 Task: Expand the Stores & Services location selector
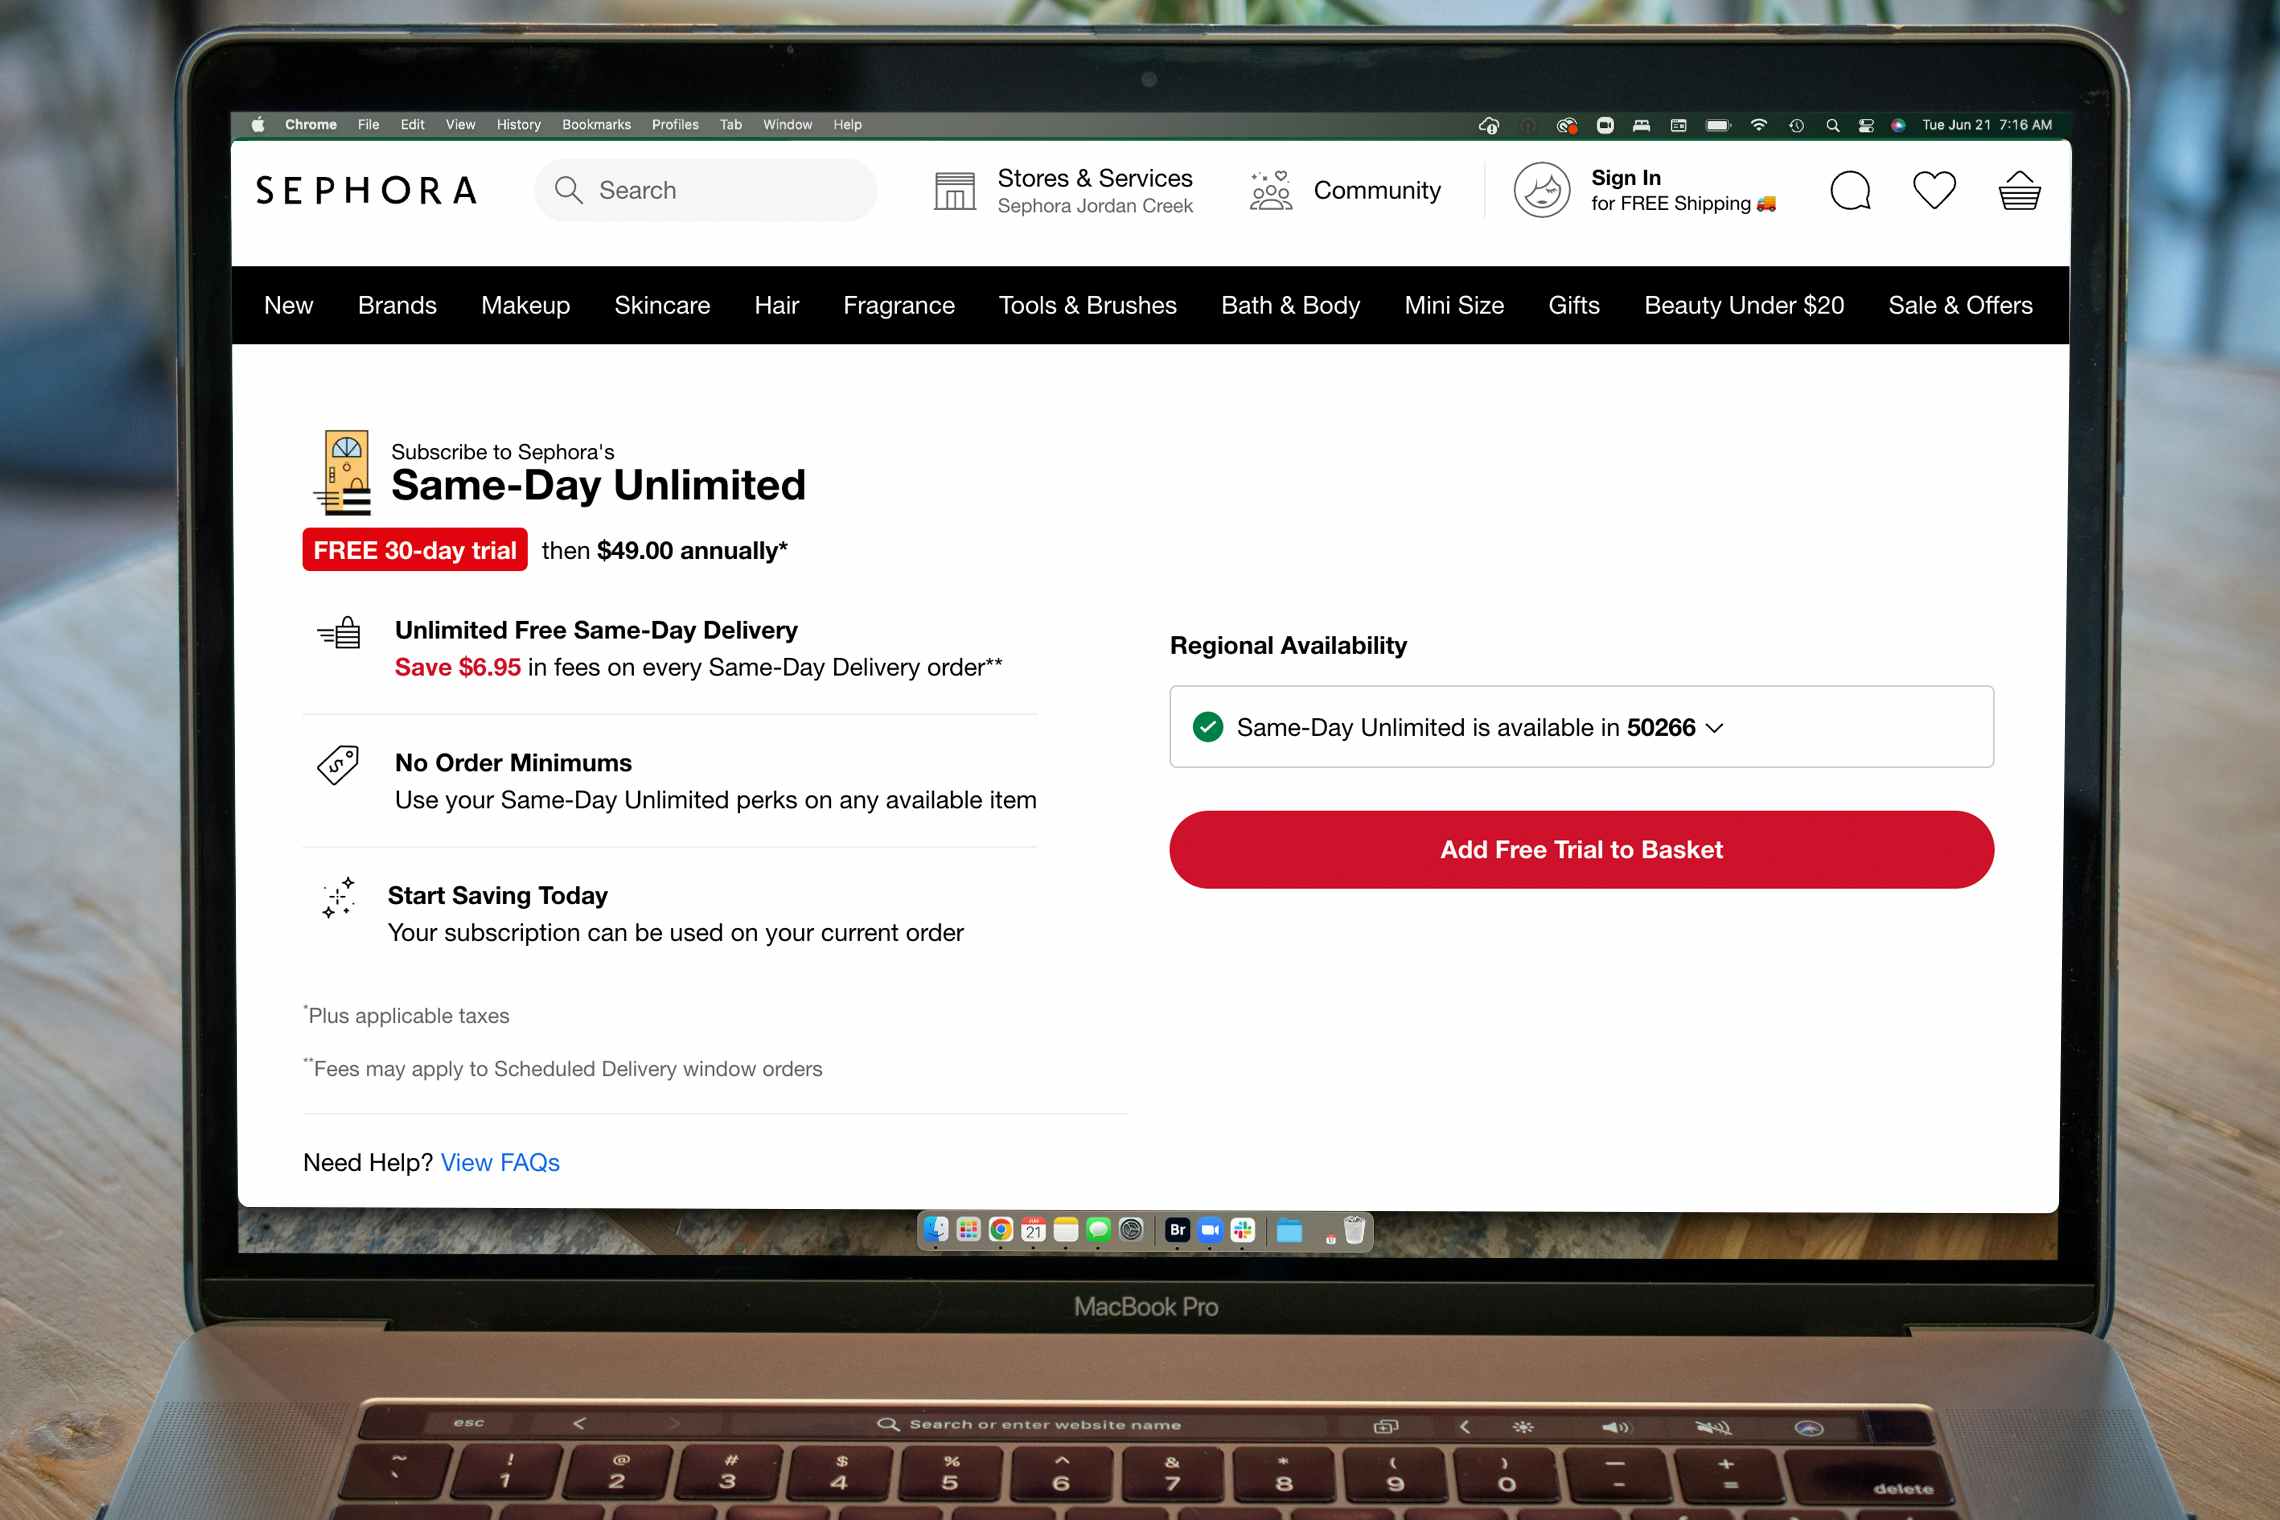click(x=1064, y=190)
